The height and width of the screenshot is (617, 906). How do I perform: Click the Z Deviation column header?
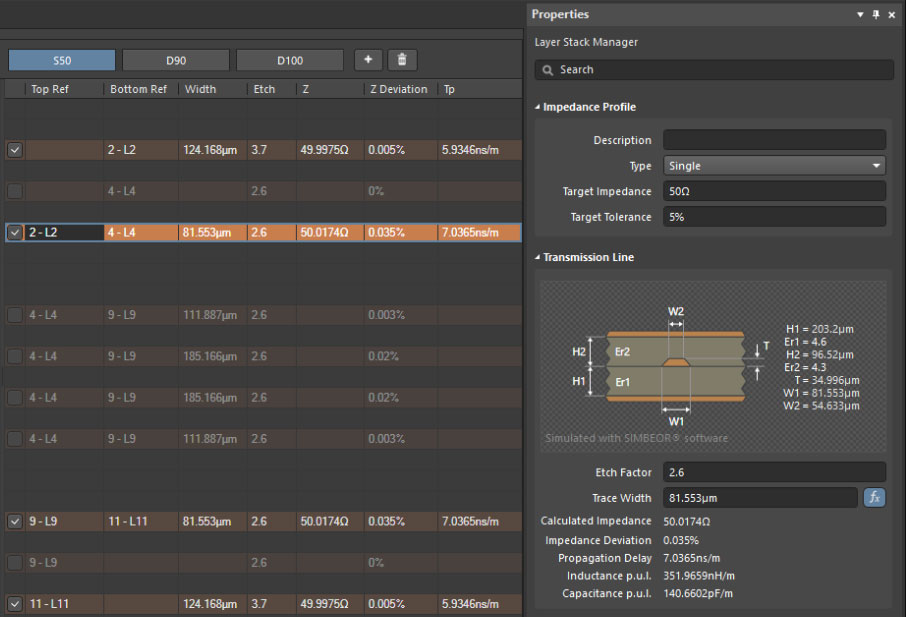click(399, 89)
